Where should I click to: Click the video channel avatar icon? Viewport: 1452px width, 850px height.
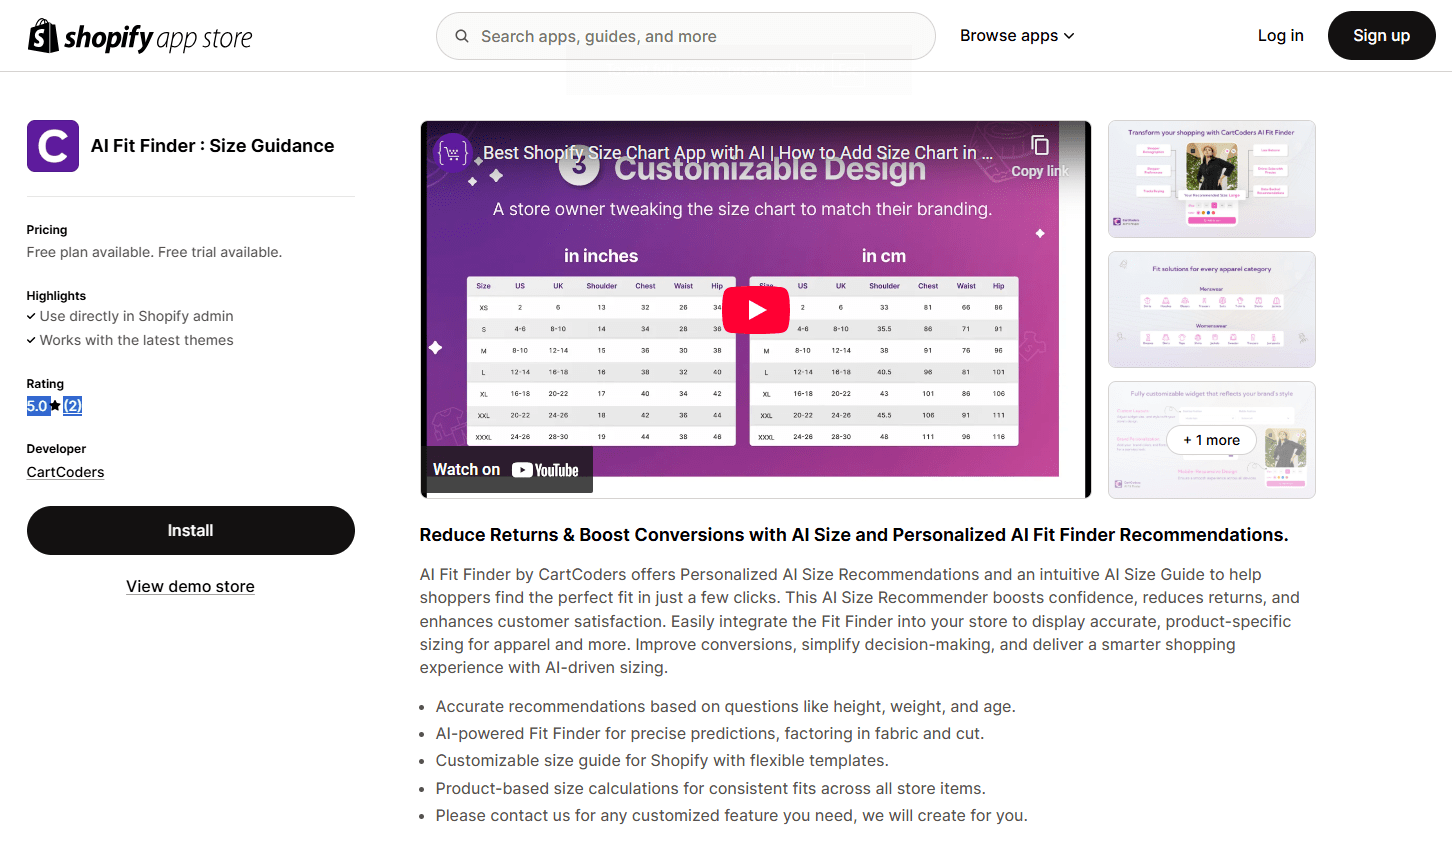tap(453, 153)
